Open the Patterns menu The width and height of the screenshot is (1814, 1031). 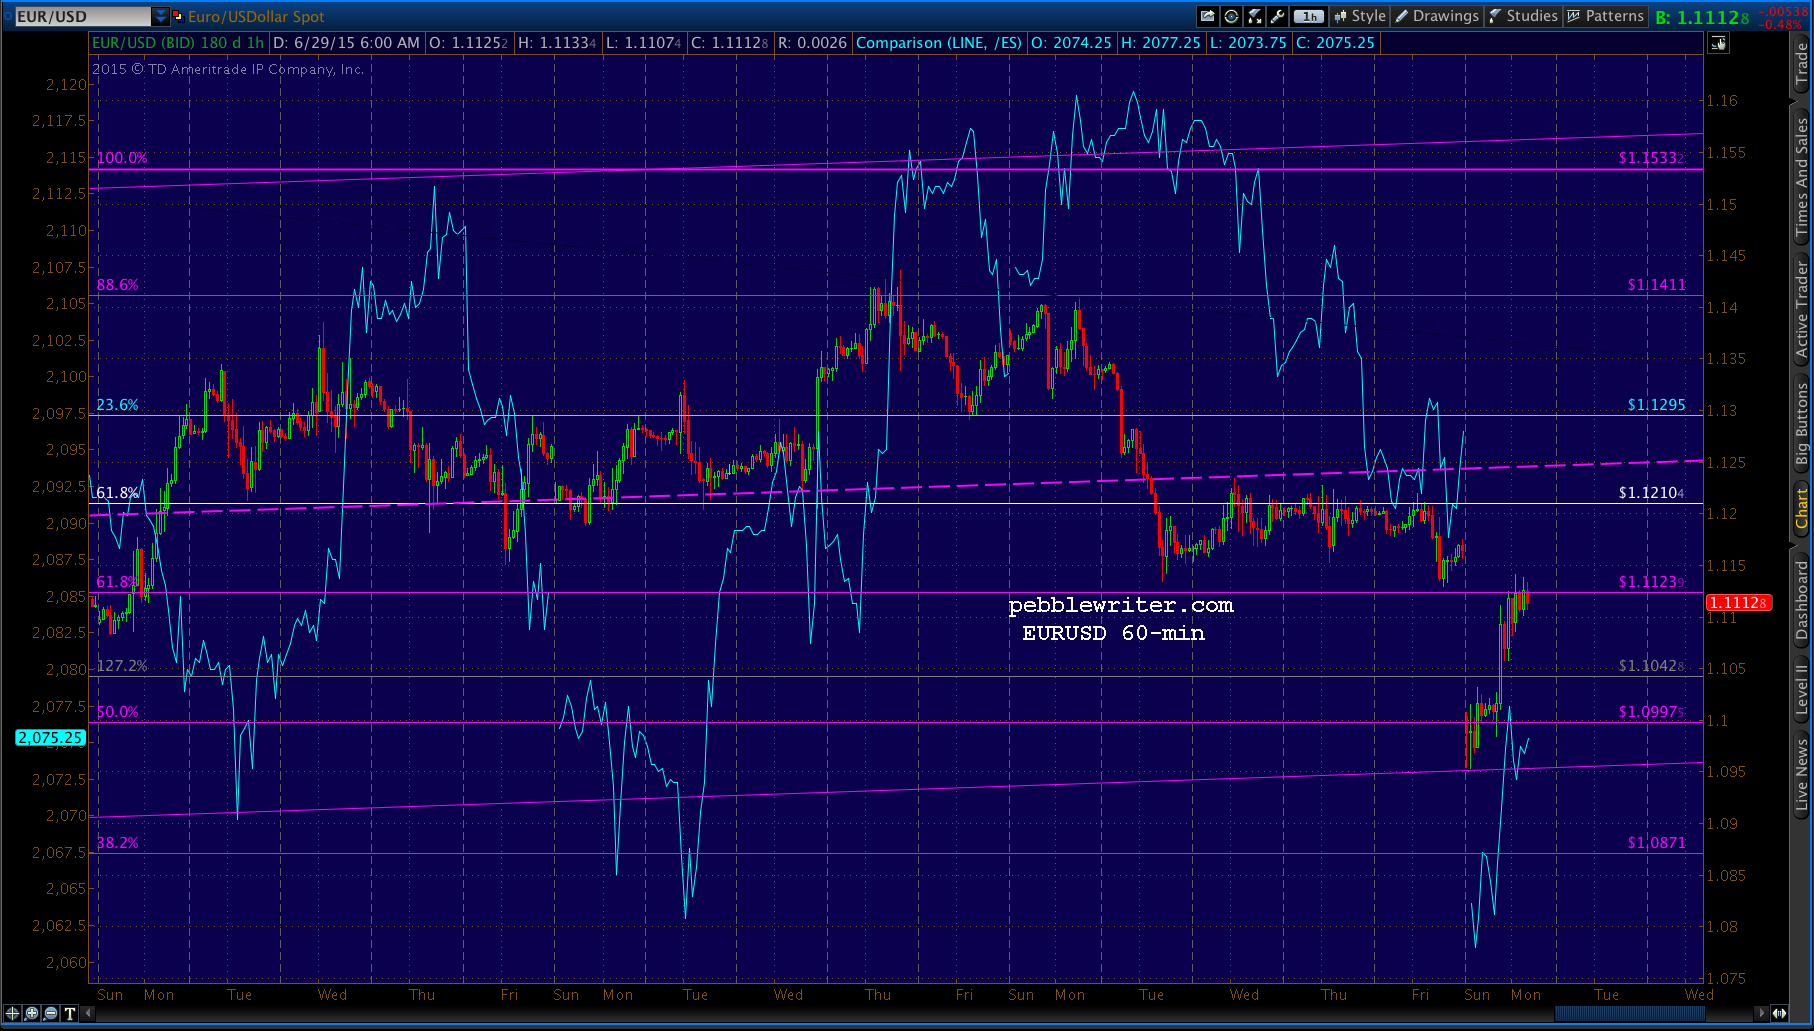tap(1605, 16)
